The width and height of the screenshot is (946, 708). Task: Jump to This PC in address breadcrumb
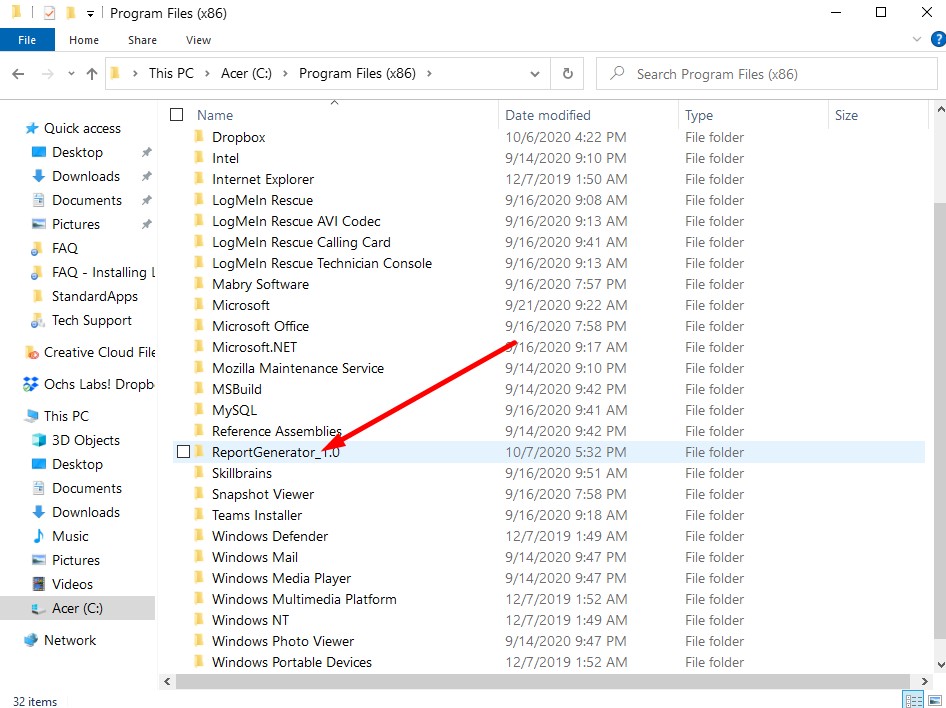(x=171, y=74)
